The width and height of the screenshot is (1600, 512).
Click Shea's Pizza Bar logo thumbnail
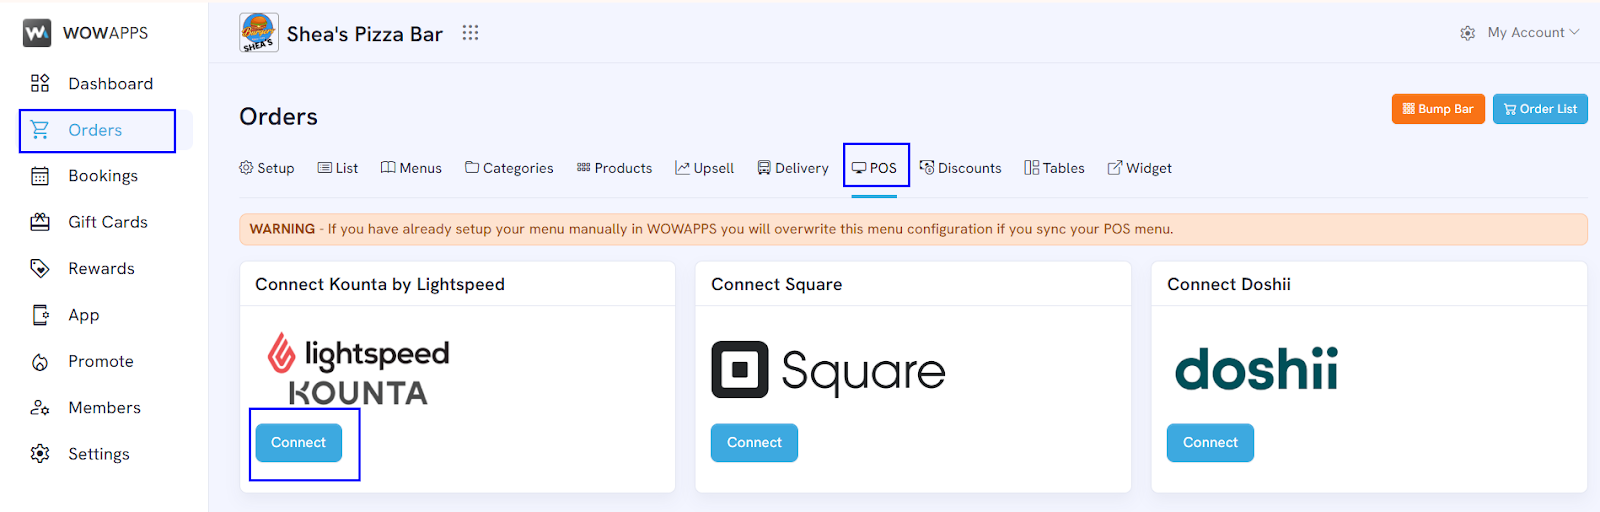tap(259, 33)
